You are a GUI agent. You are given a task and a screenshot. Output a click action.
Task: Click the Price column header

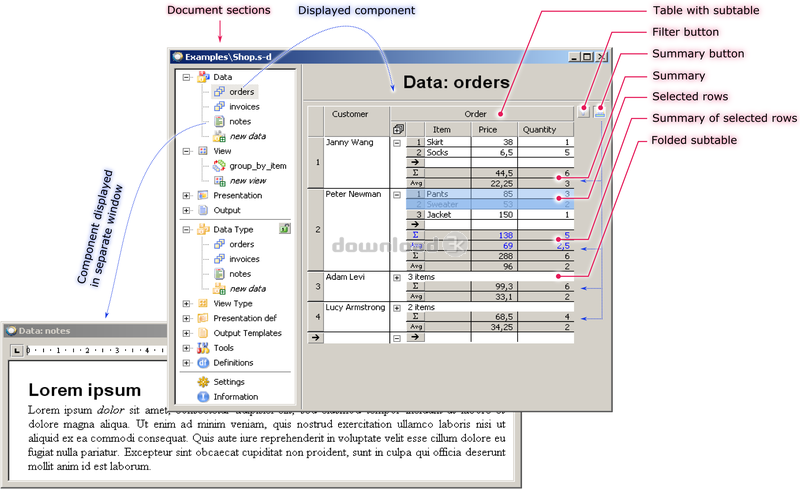494,130
